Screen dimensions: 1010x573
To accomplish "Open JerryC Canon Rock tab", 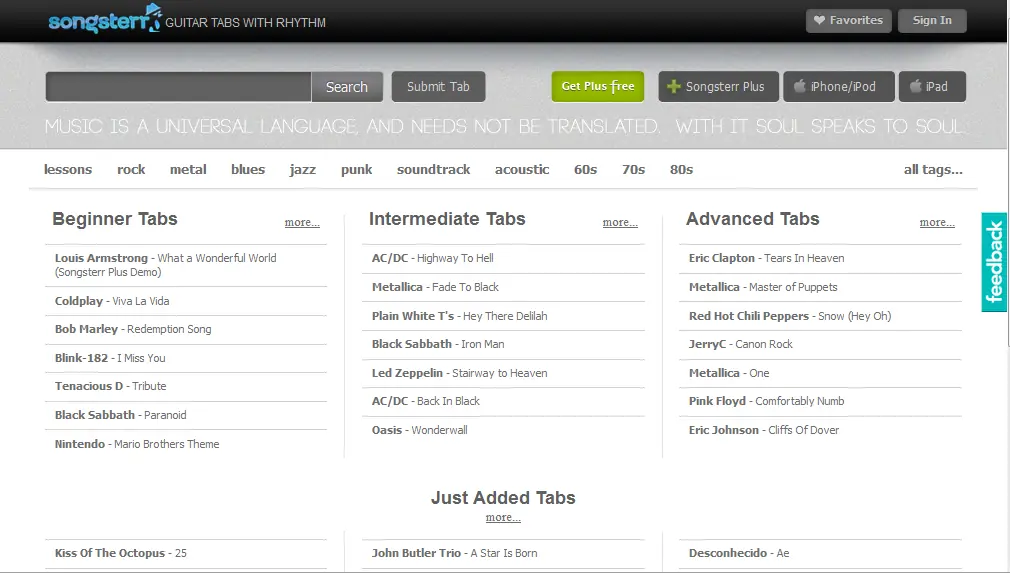I will [x=741, y=344].
